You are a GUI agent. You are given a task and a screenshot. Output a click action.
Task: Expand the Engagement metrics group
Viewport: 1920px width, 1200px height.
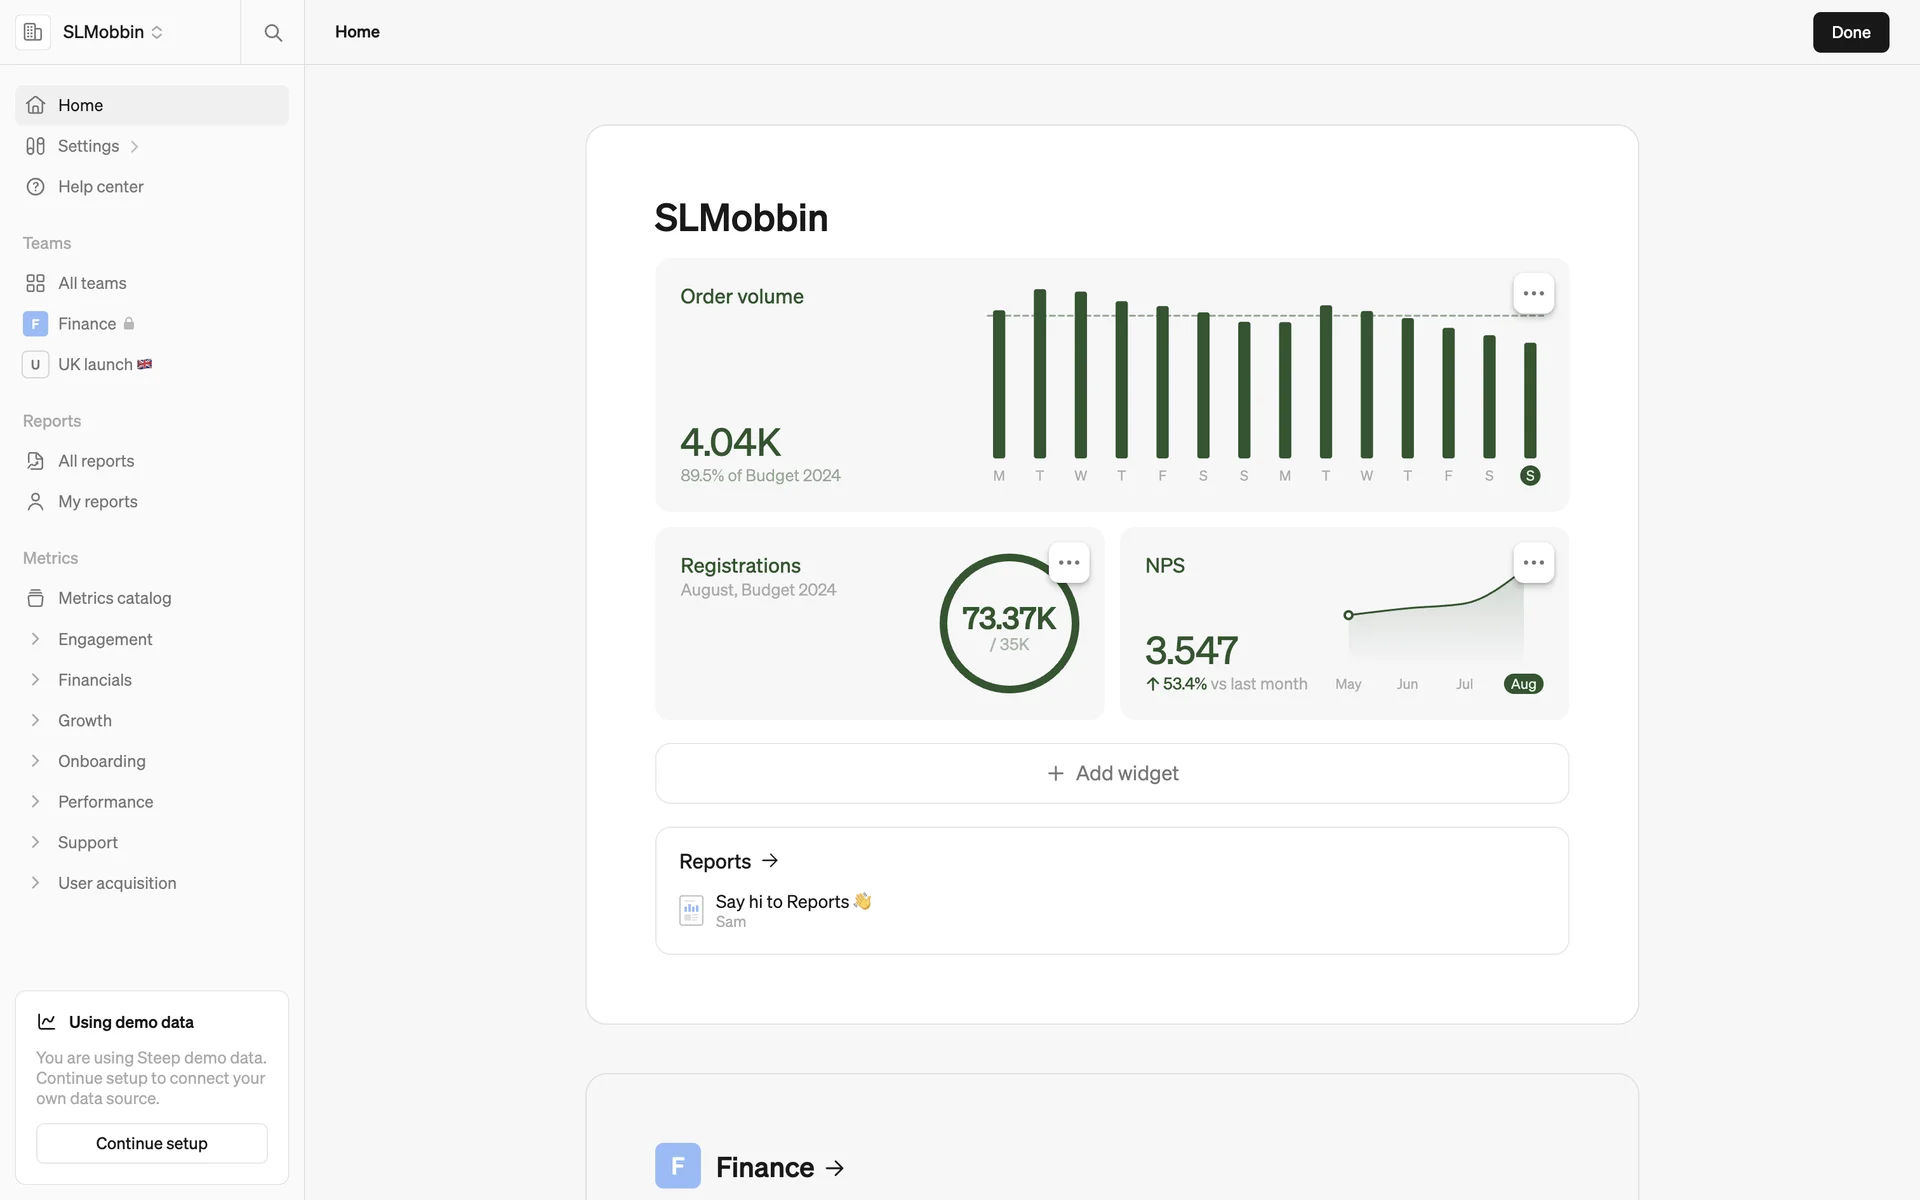click(x=36, y=639)
